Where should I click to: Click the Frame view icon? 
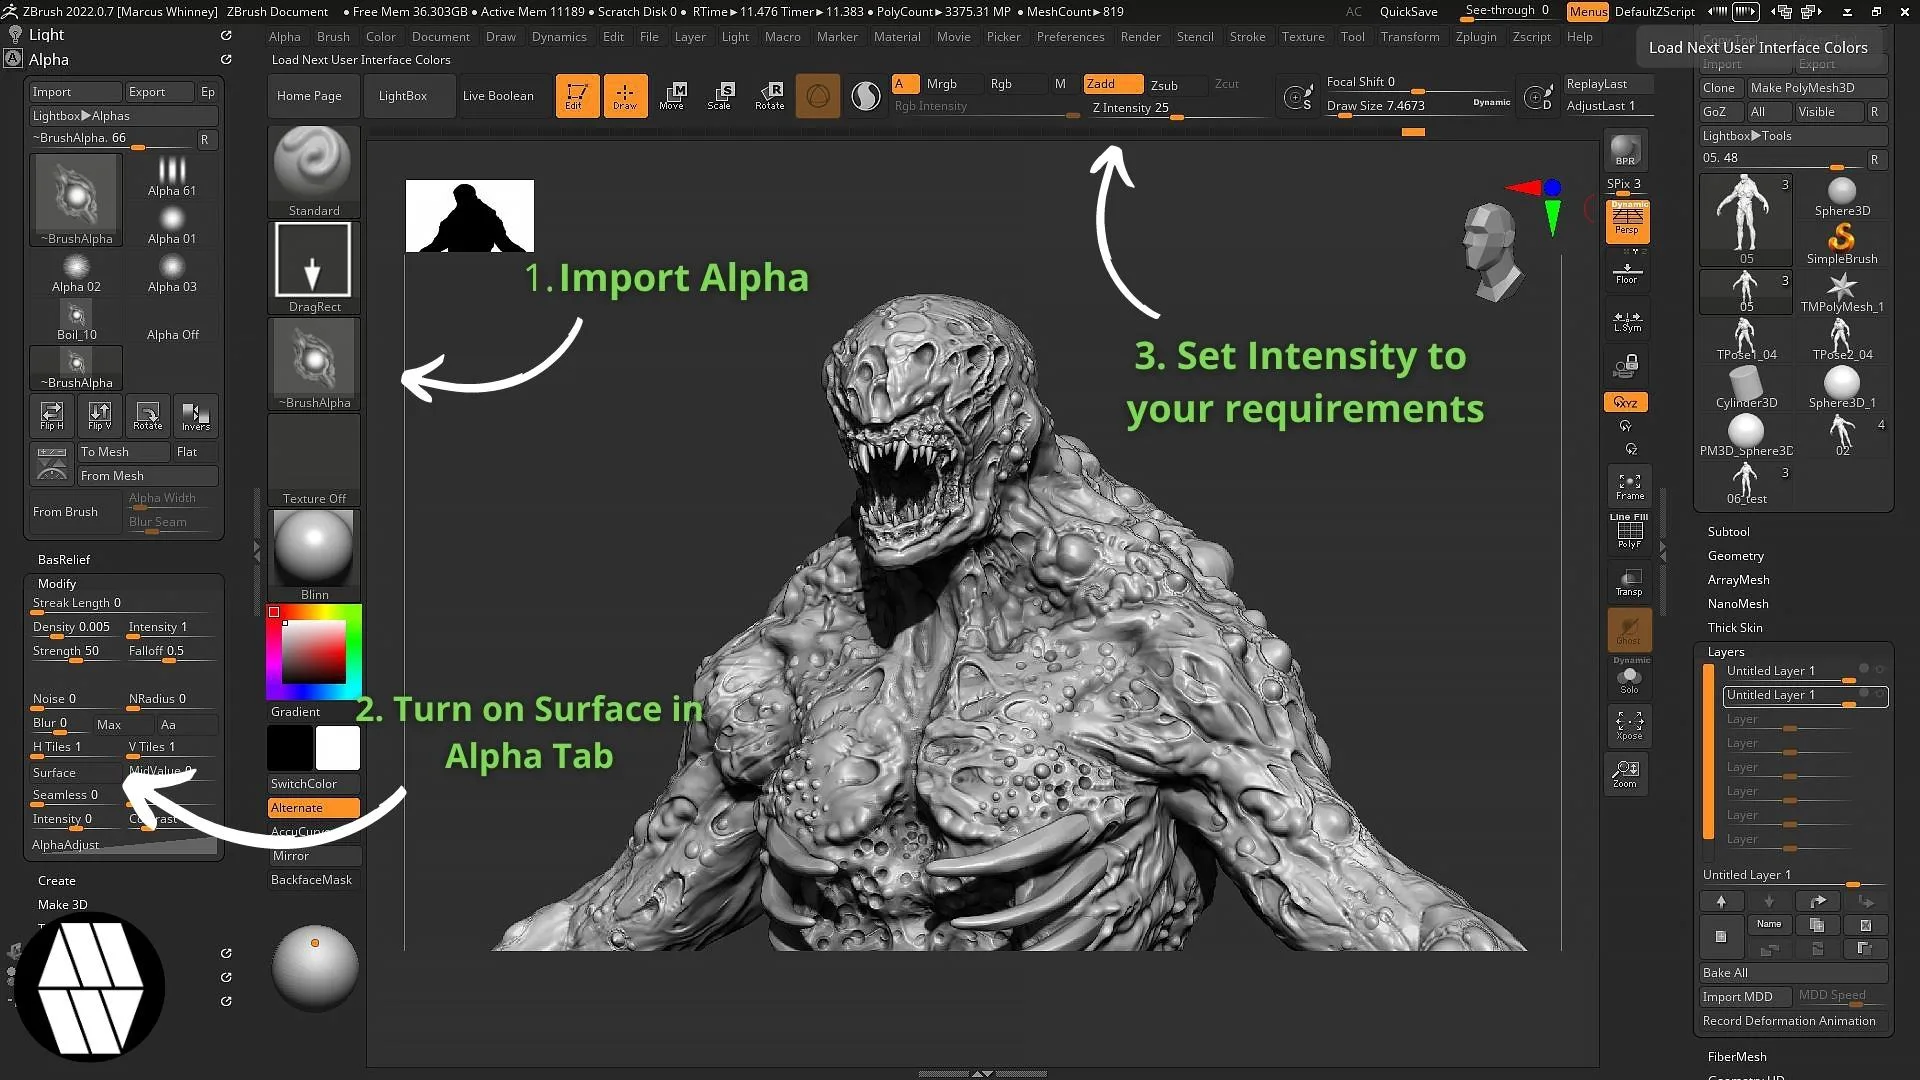(x=1629, y=485)
